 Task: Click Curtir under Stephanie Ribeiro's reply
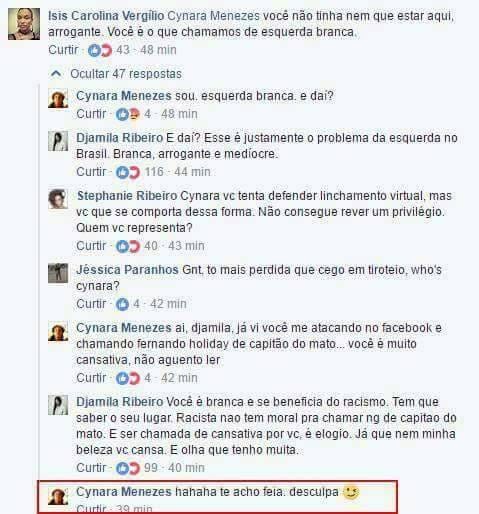(x=91, y=246)
